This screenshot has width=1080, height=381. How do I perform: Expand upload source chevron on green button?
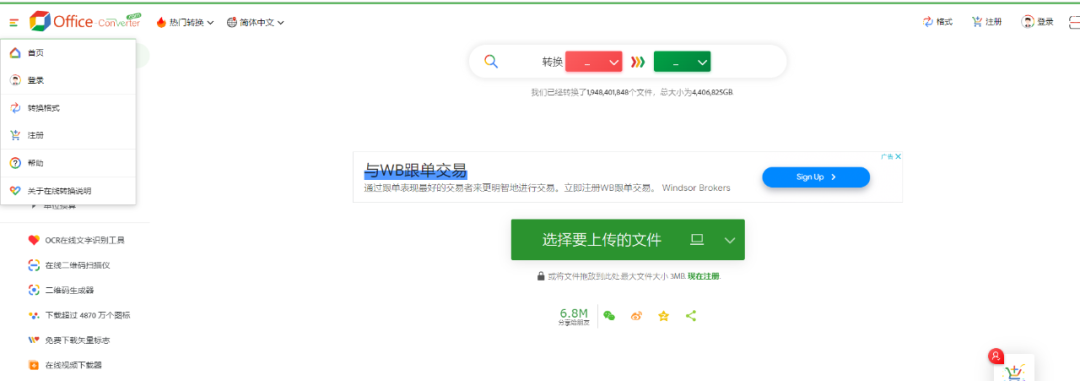coord(730,240)
